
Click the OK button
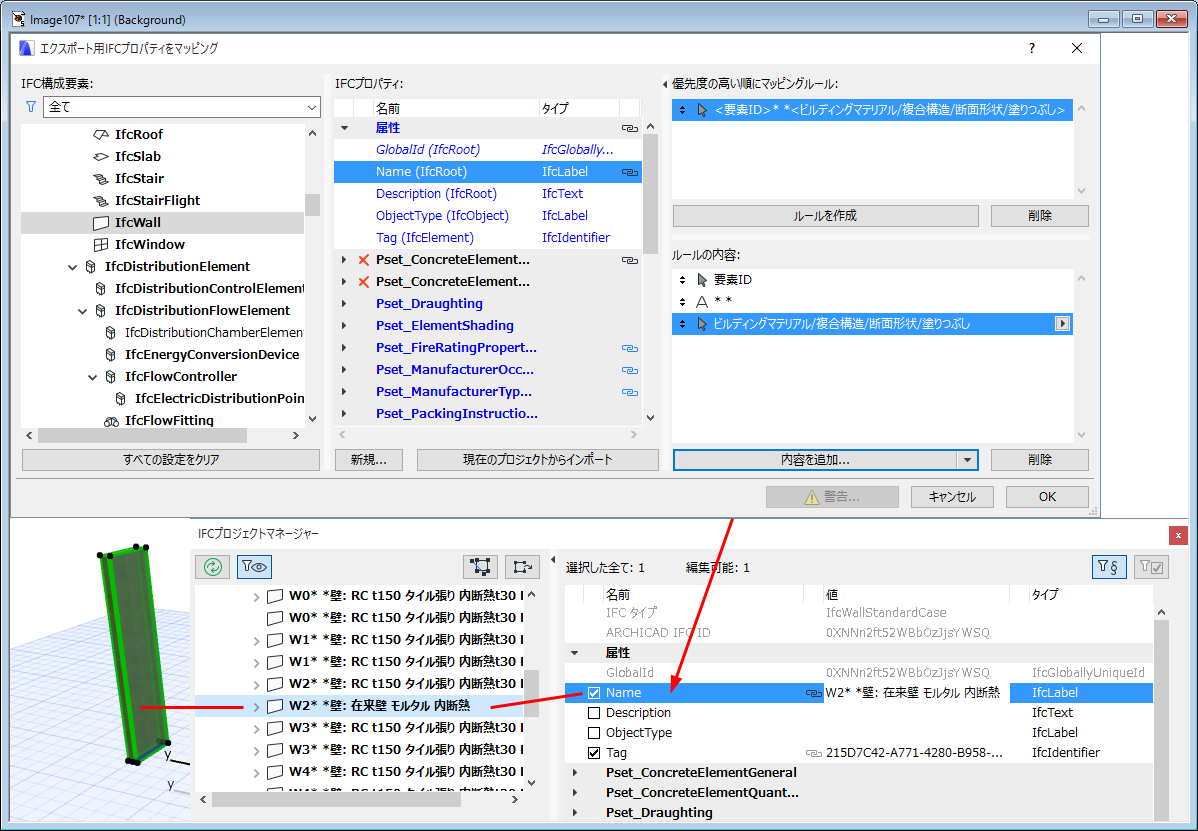pos(1047,496)
